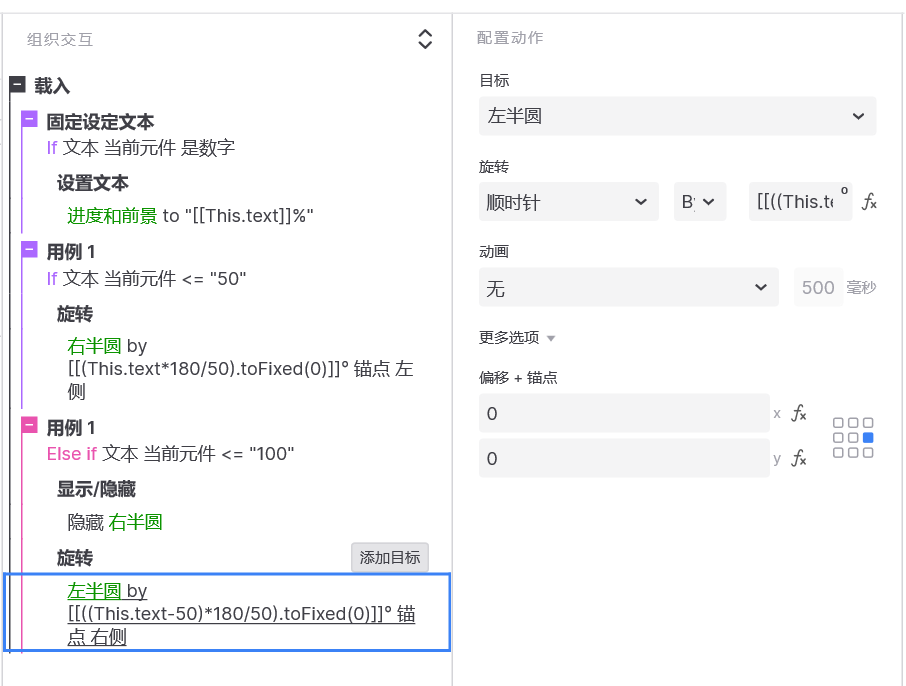Screen dimensions: 906x686
Task: Collapse the 固定设定文本 case with its minus icon
Action: (x=30, y=120)
